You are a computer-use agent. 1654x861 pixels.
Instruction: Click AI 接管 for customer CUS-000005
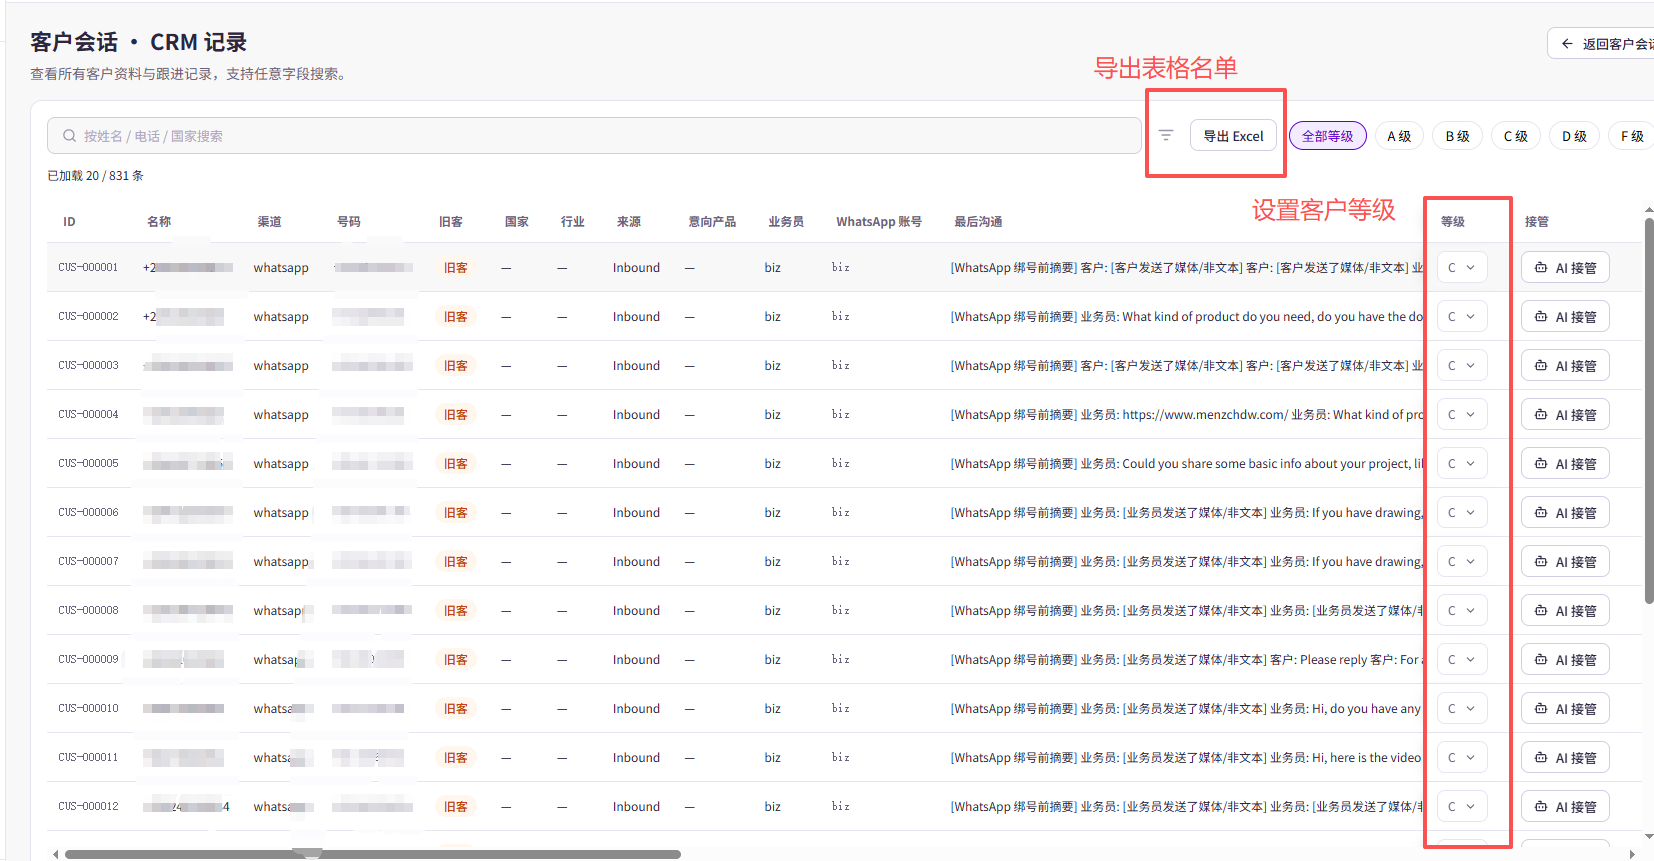coord(1565,464)
